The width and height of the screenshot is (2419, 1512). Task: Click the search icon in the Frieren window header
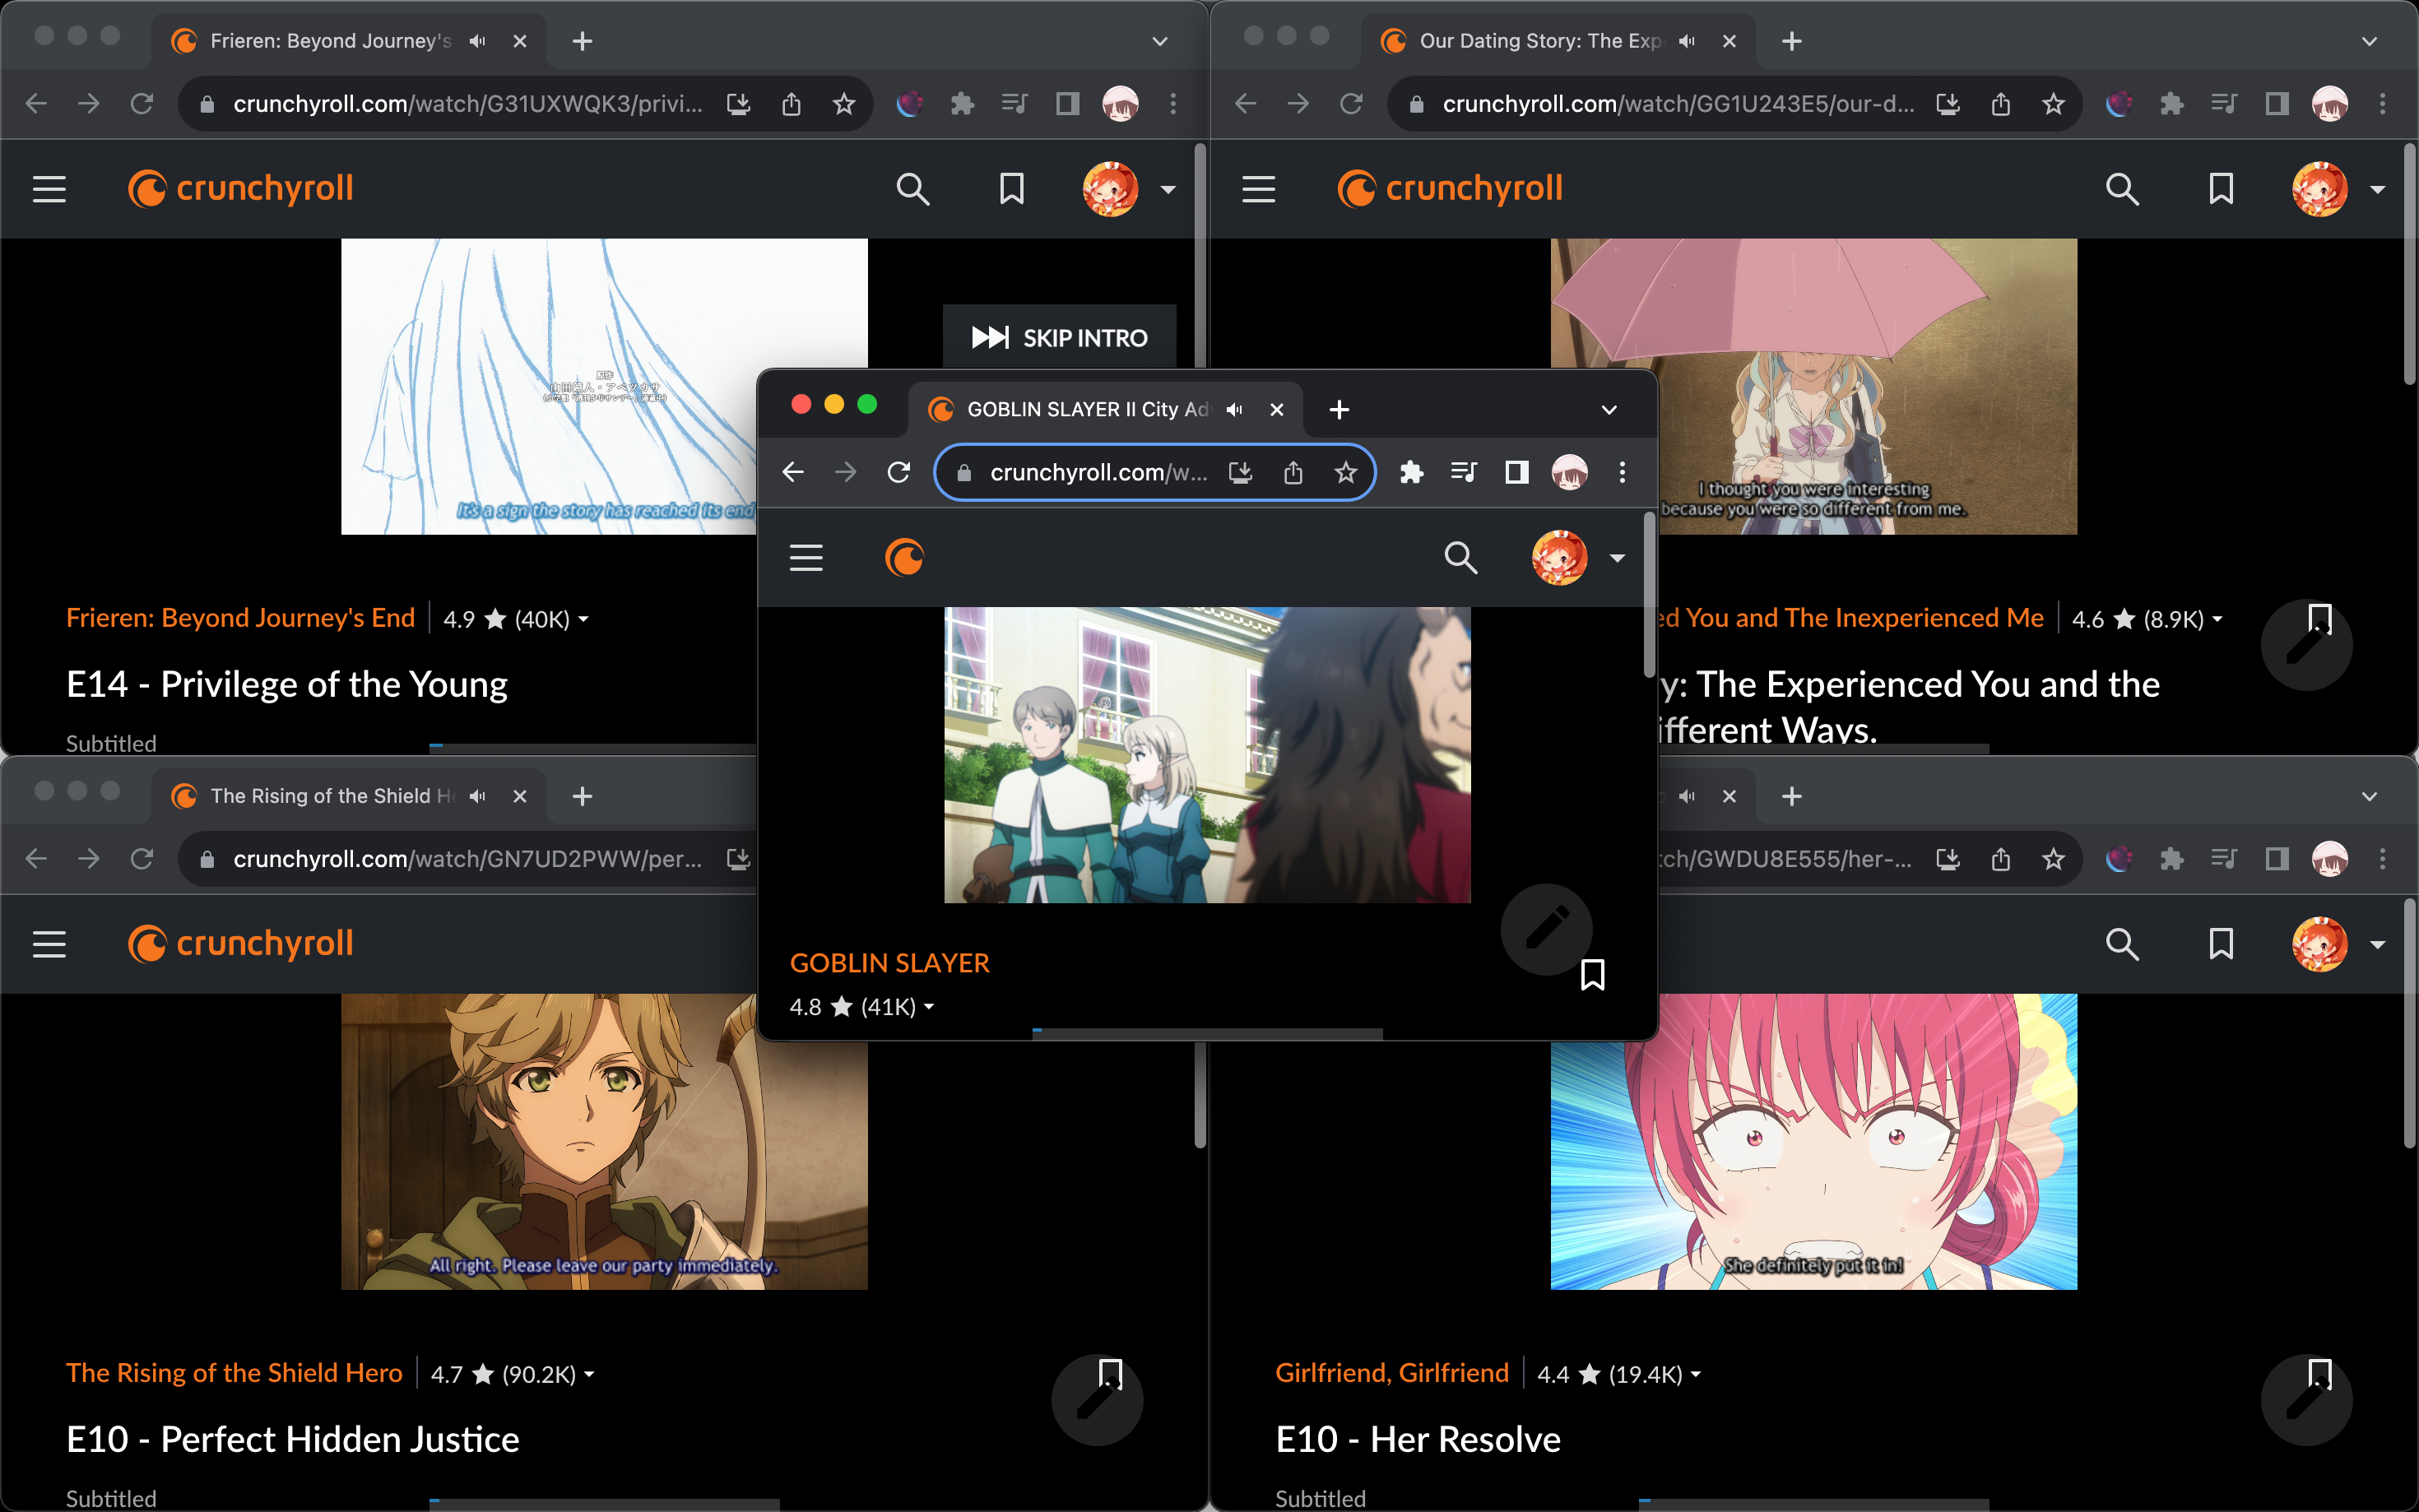point(913,188)
